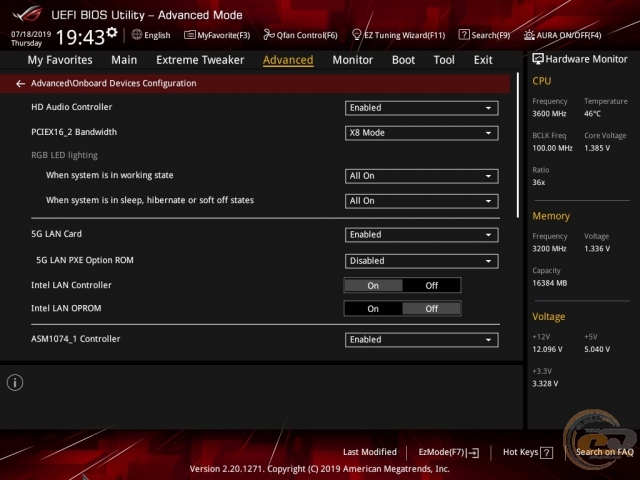Select the 5G LAN Card label
The width and height of the screenshot is (640, 480).
click(x=56, y=234)
